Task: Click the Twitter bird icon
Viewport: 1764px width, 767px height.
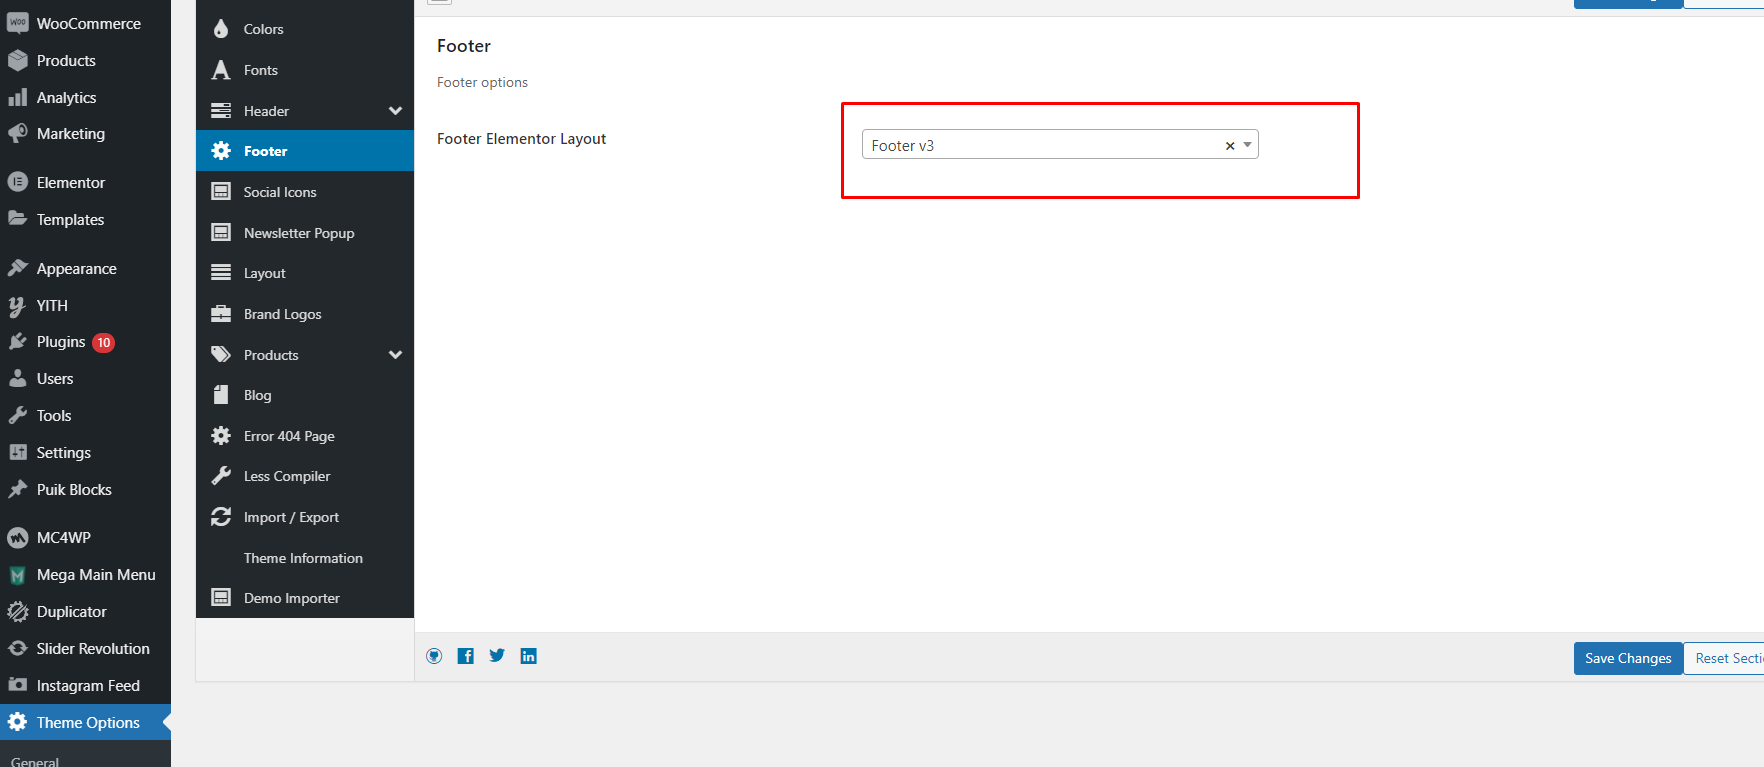Action: point(497,656)
